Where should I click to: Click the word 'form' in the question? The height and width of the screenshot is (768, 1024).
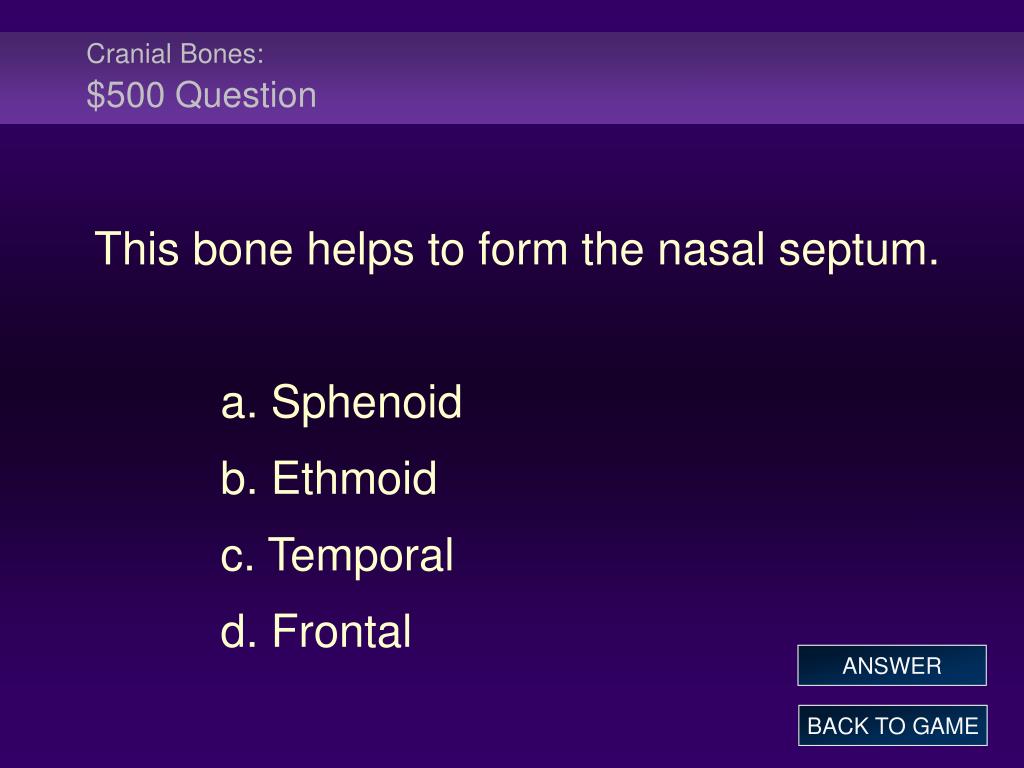point(522,249)
